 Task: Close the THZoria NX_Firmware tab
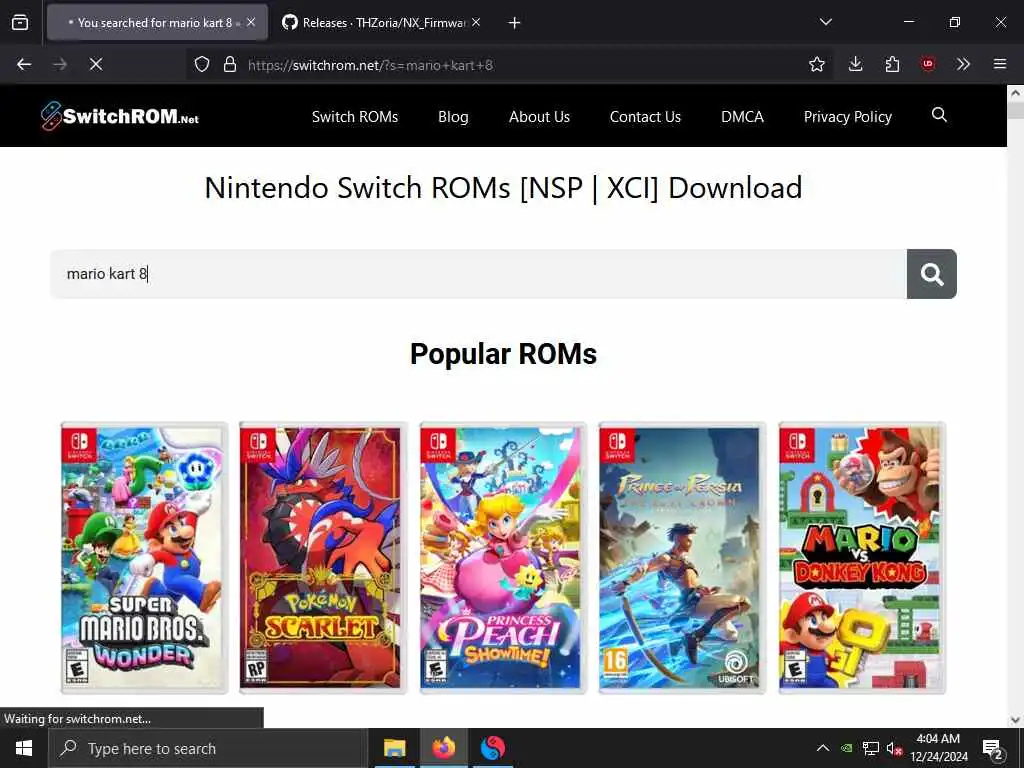(x=476, y=22)
